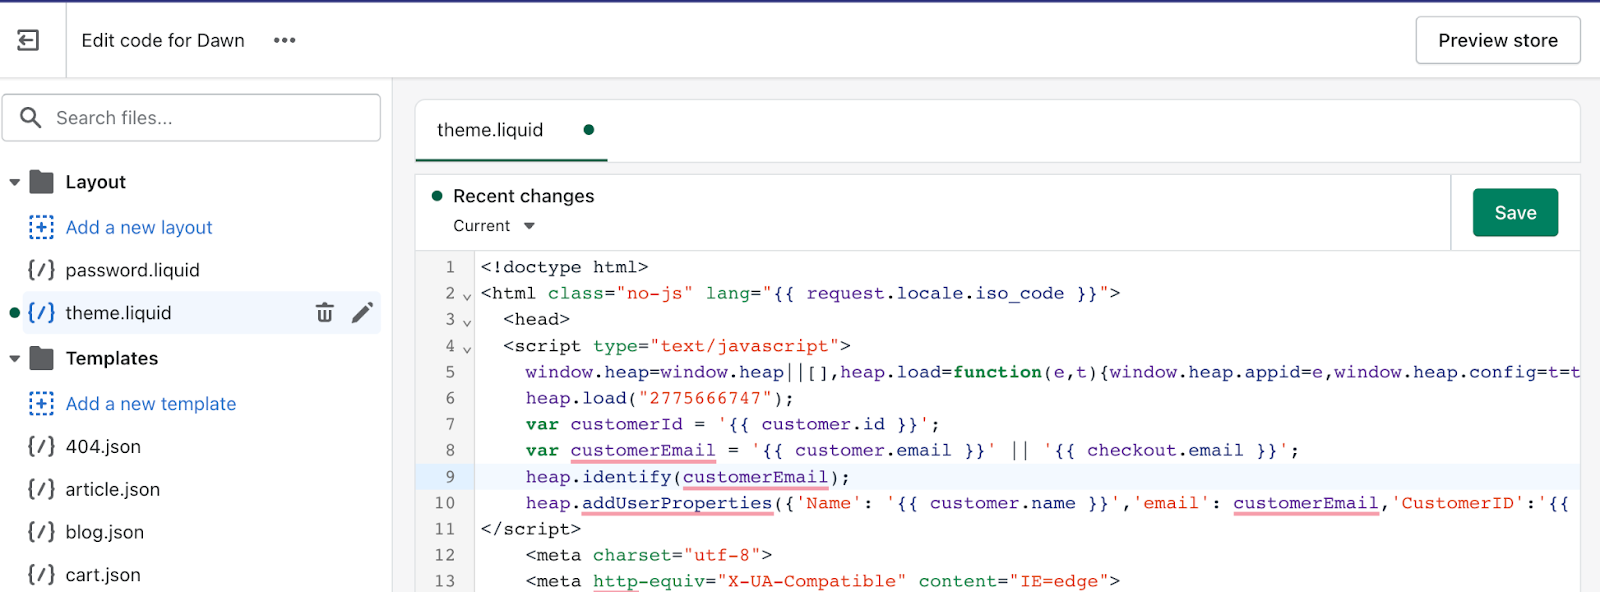Open blog.json template file
Viewport: 1600px width, 592px height.
coord(104,533)
